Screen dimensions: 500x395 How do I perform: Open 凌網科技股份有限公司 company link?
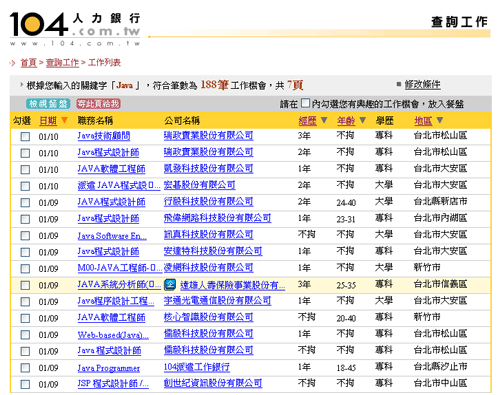(x=208, y=268)
